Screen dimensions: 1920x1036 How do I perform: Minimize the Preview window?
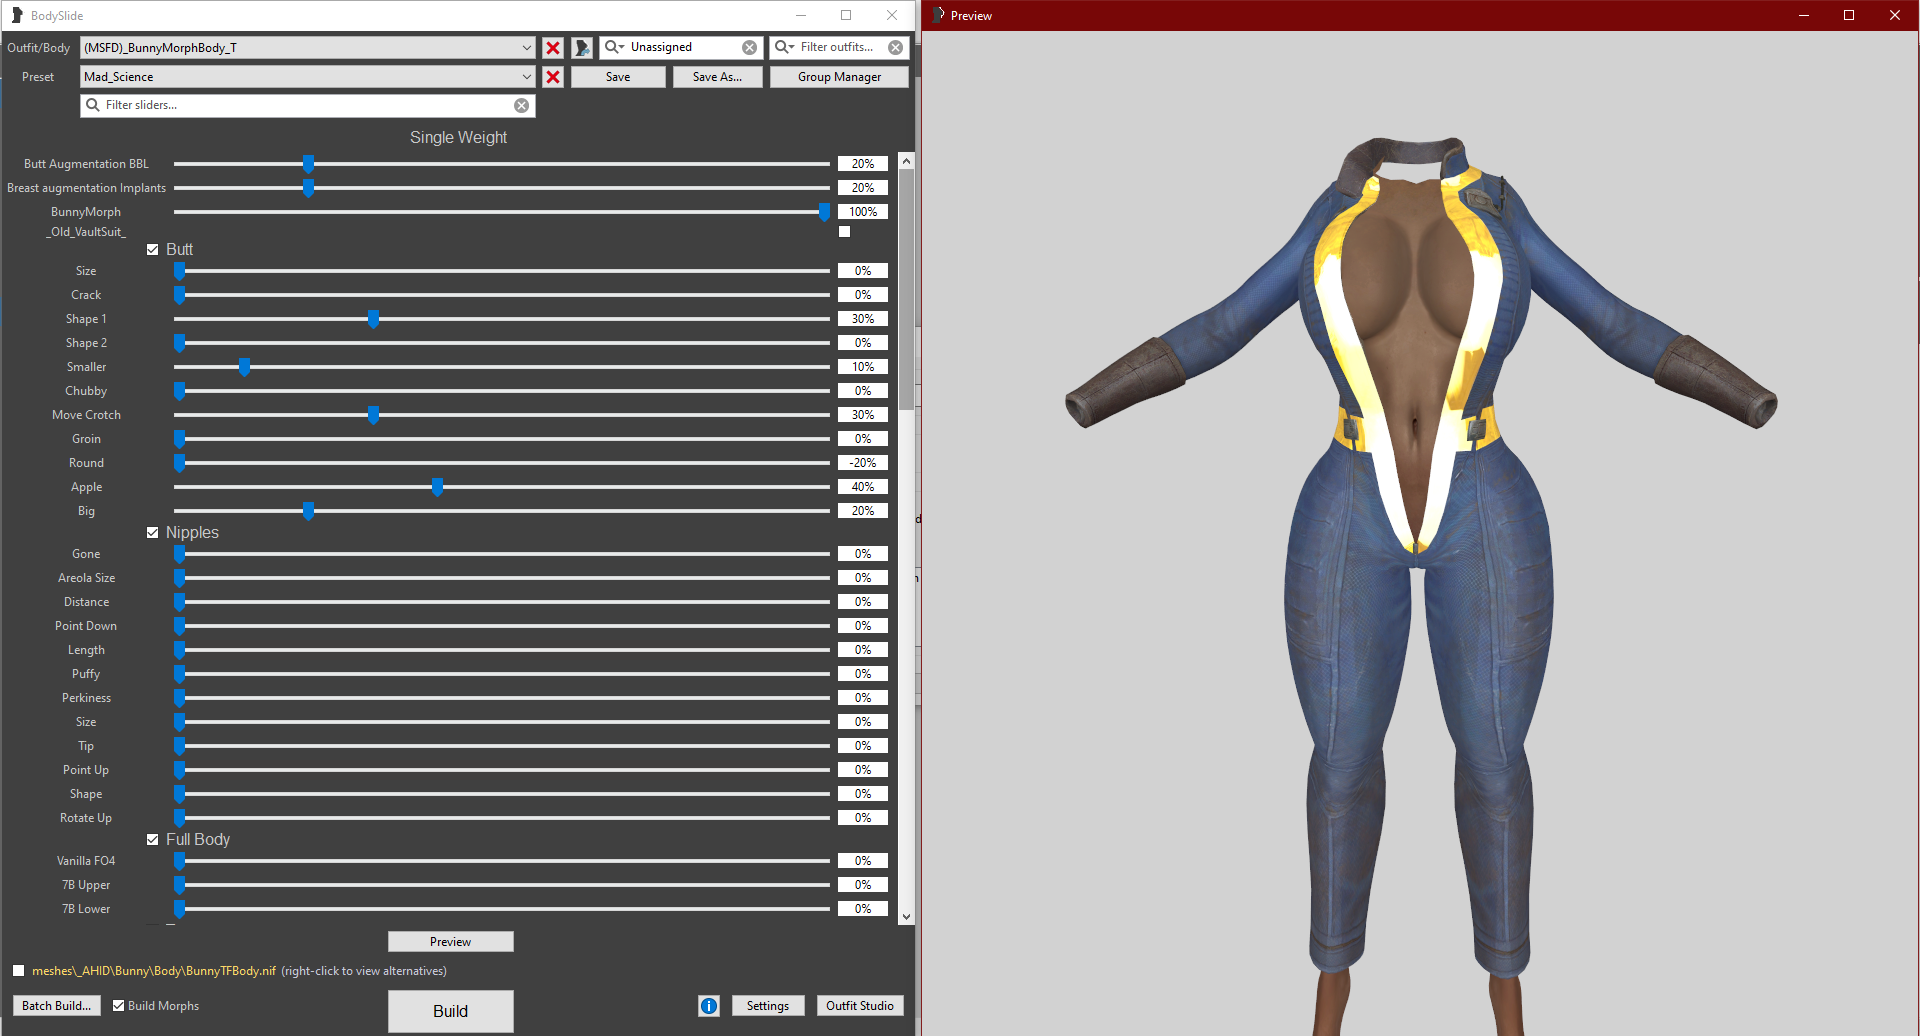click(x=1804, y=15)
